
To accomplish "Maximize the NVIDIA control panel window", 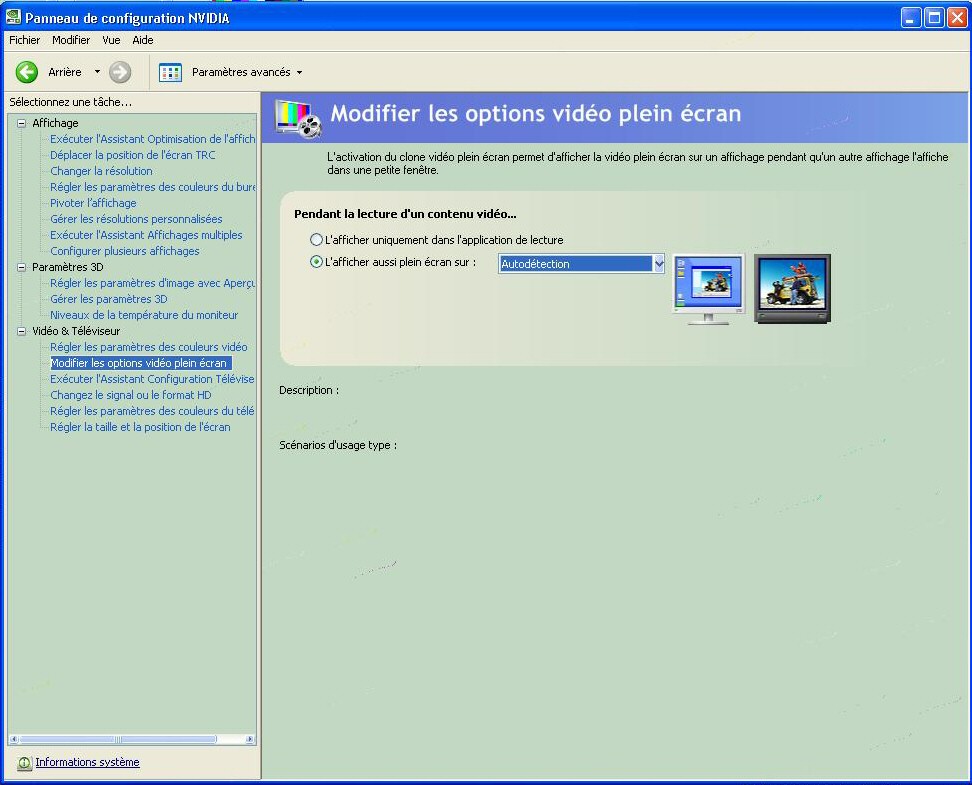I will [x=934, y=17].
